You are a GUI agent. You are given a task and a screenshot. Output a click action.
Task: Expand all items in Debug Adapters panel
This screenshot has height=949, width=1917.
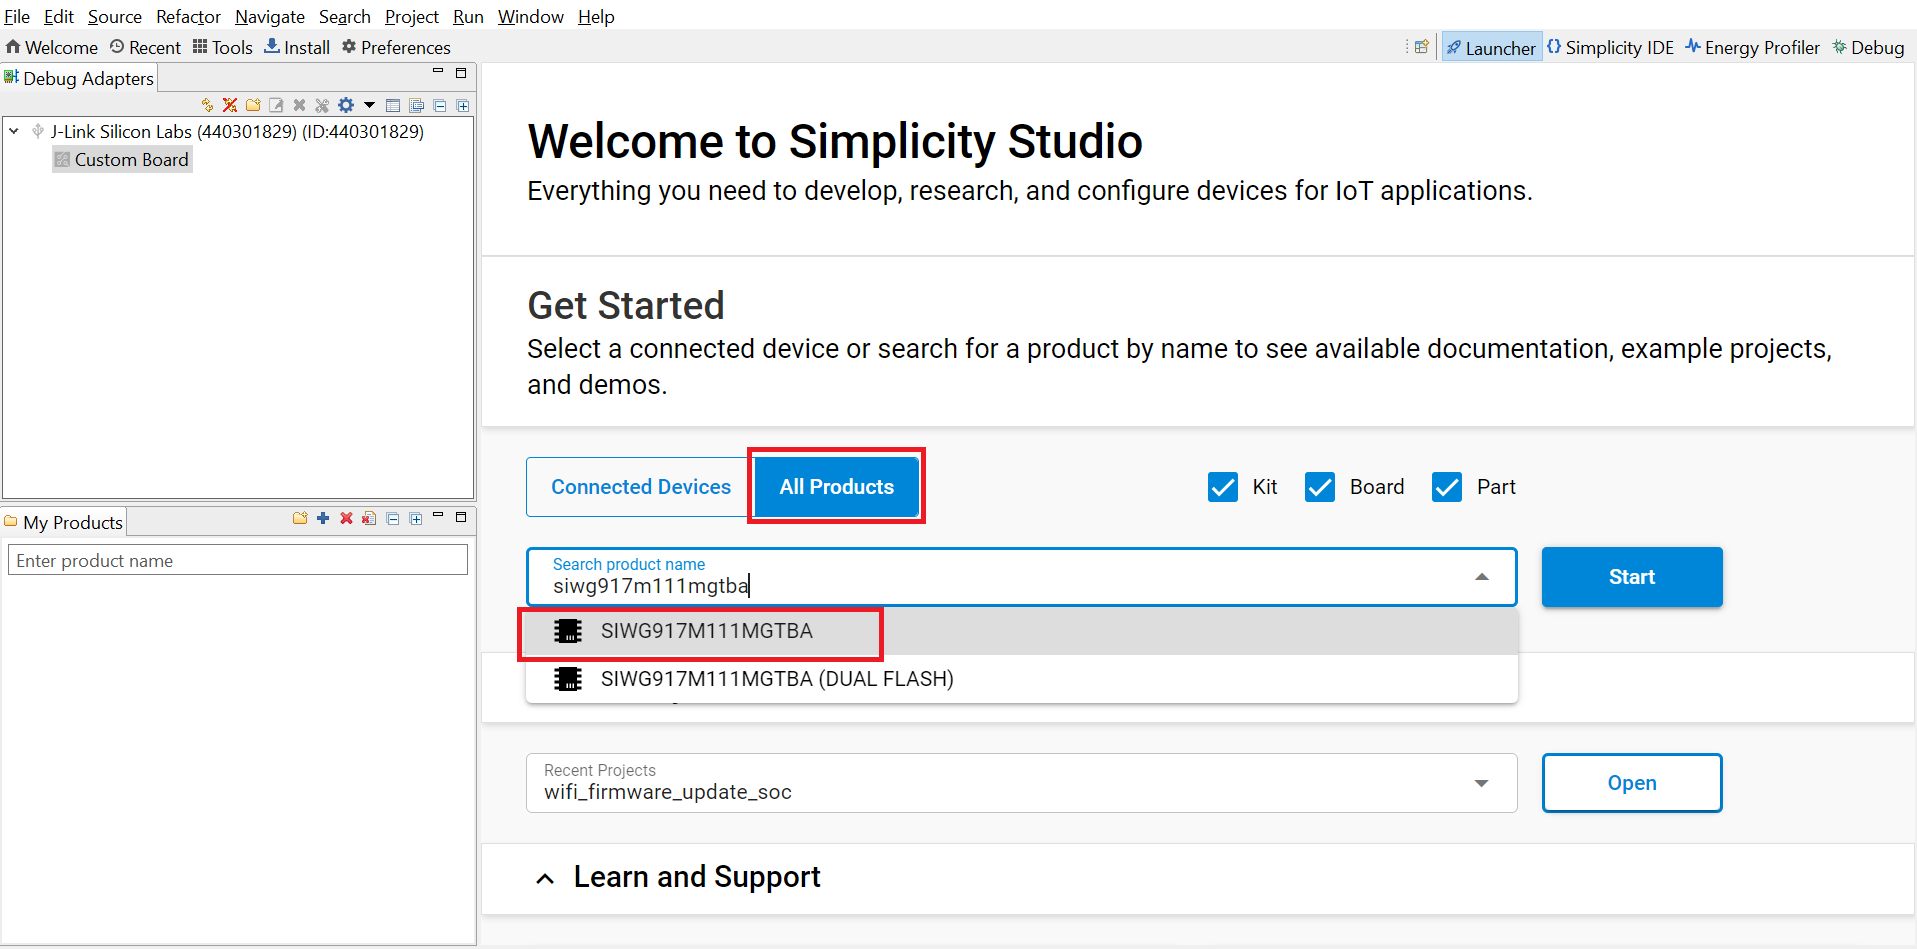463,105
